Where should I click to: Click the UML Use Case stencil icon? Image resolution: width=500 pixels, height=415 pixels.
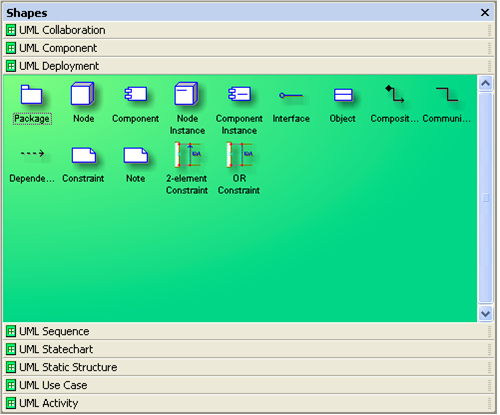11,386
